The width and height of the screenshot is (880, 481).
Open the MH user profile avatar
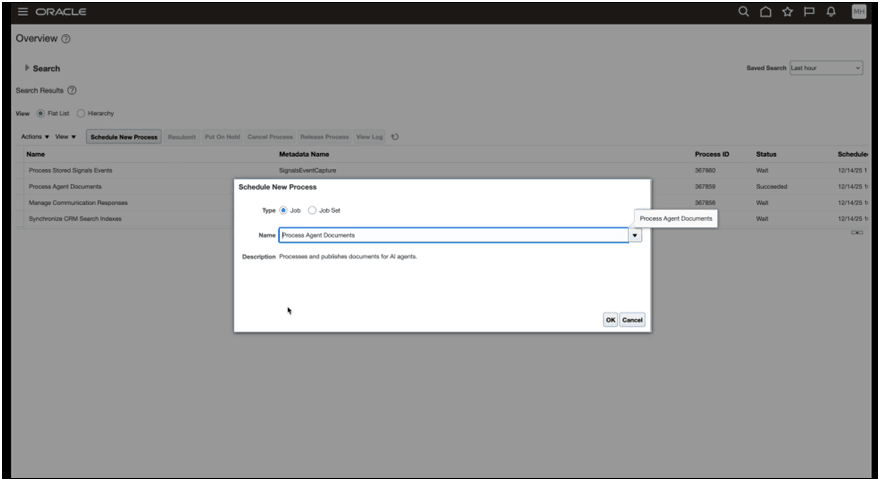859,12
